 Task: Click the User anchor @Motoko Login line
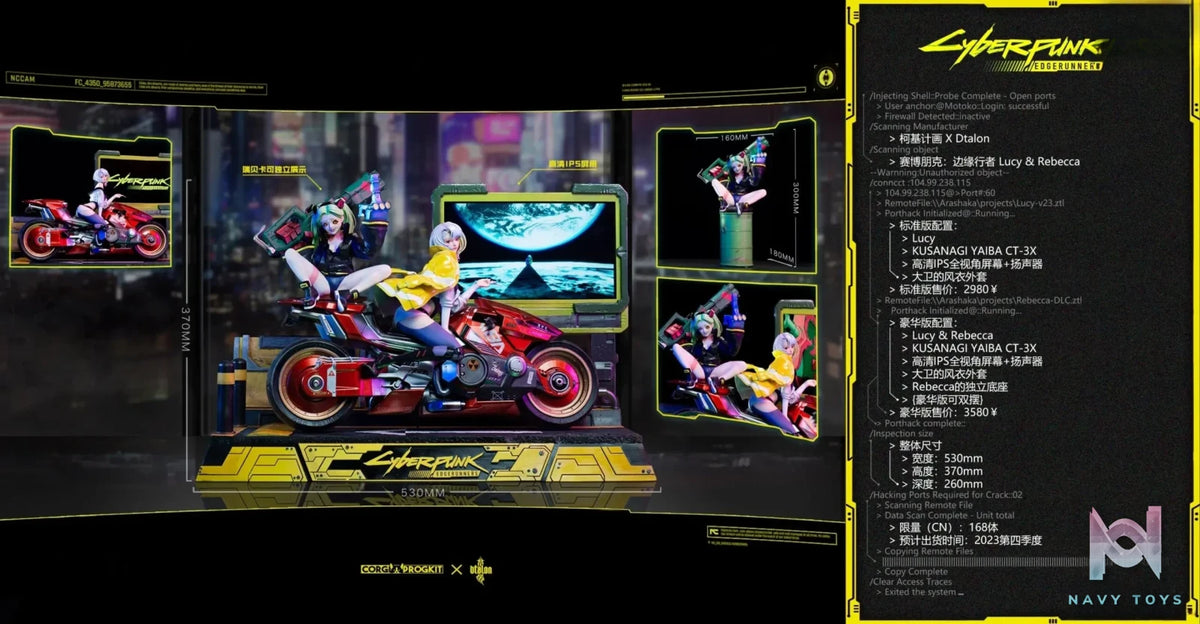click(x=962, y=106)
